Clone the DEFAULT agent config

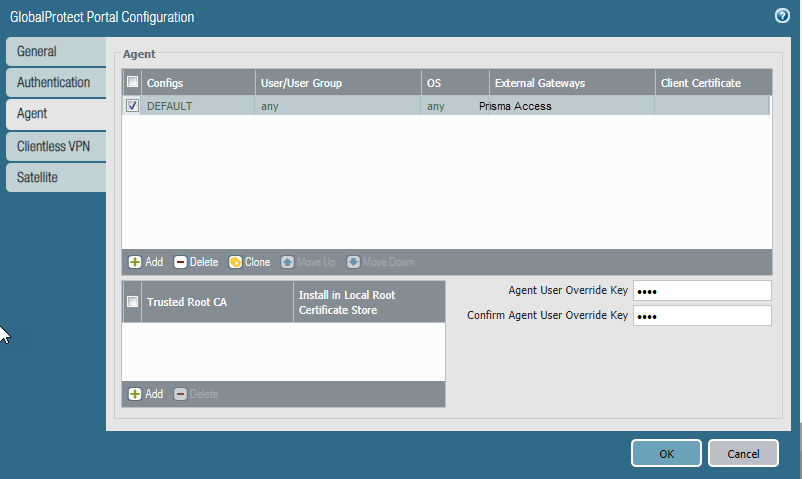click(x=249, y=262)
